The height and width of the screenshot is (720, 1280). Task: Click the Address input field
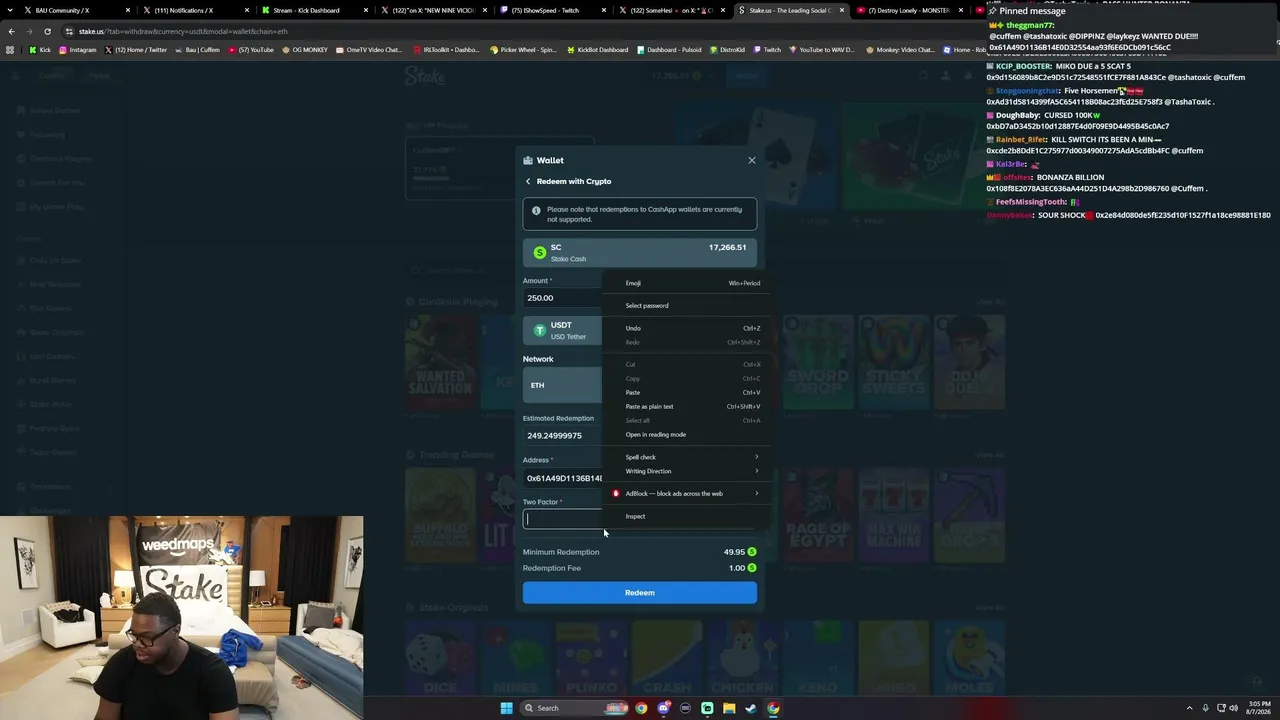point(563,478)
